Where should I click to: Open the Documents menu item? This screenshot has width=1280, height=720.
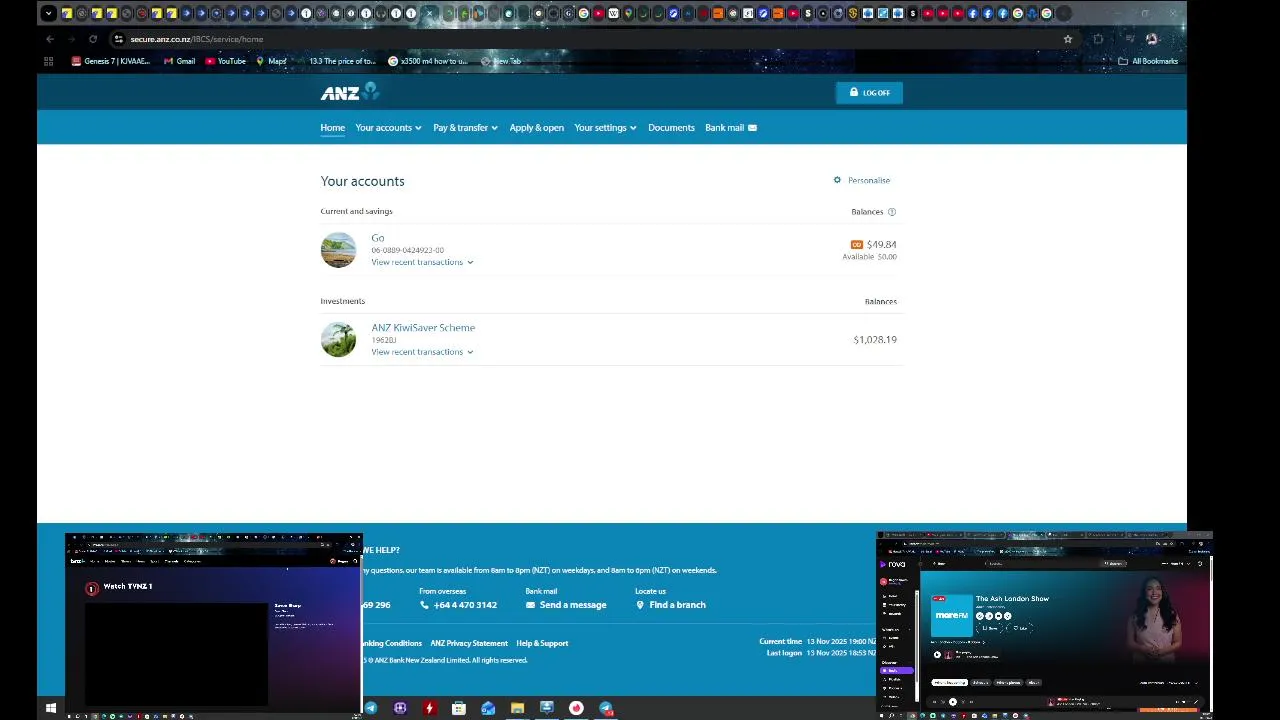671,128
